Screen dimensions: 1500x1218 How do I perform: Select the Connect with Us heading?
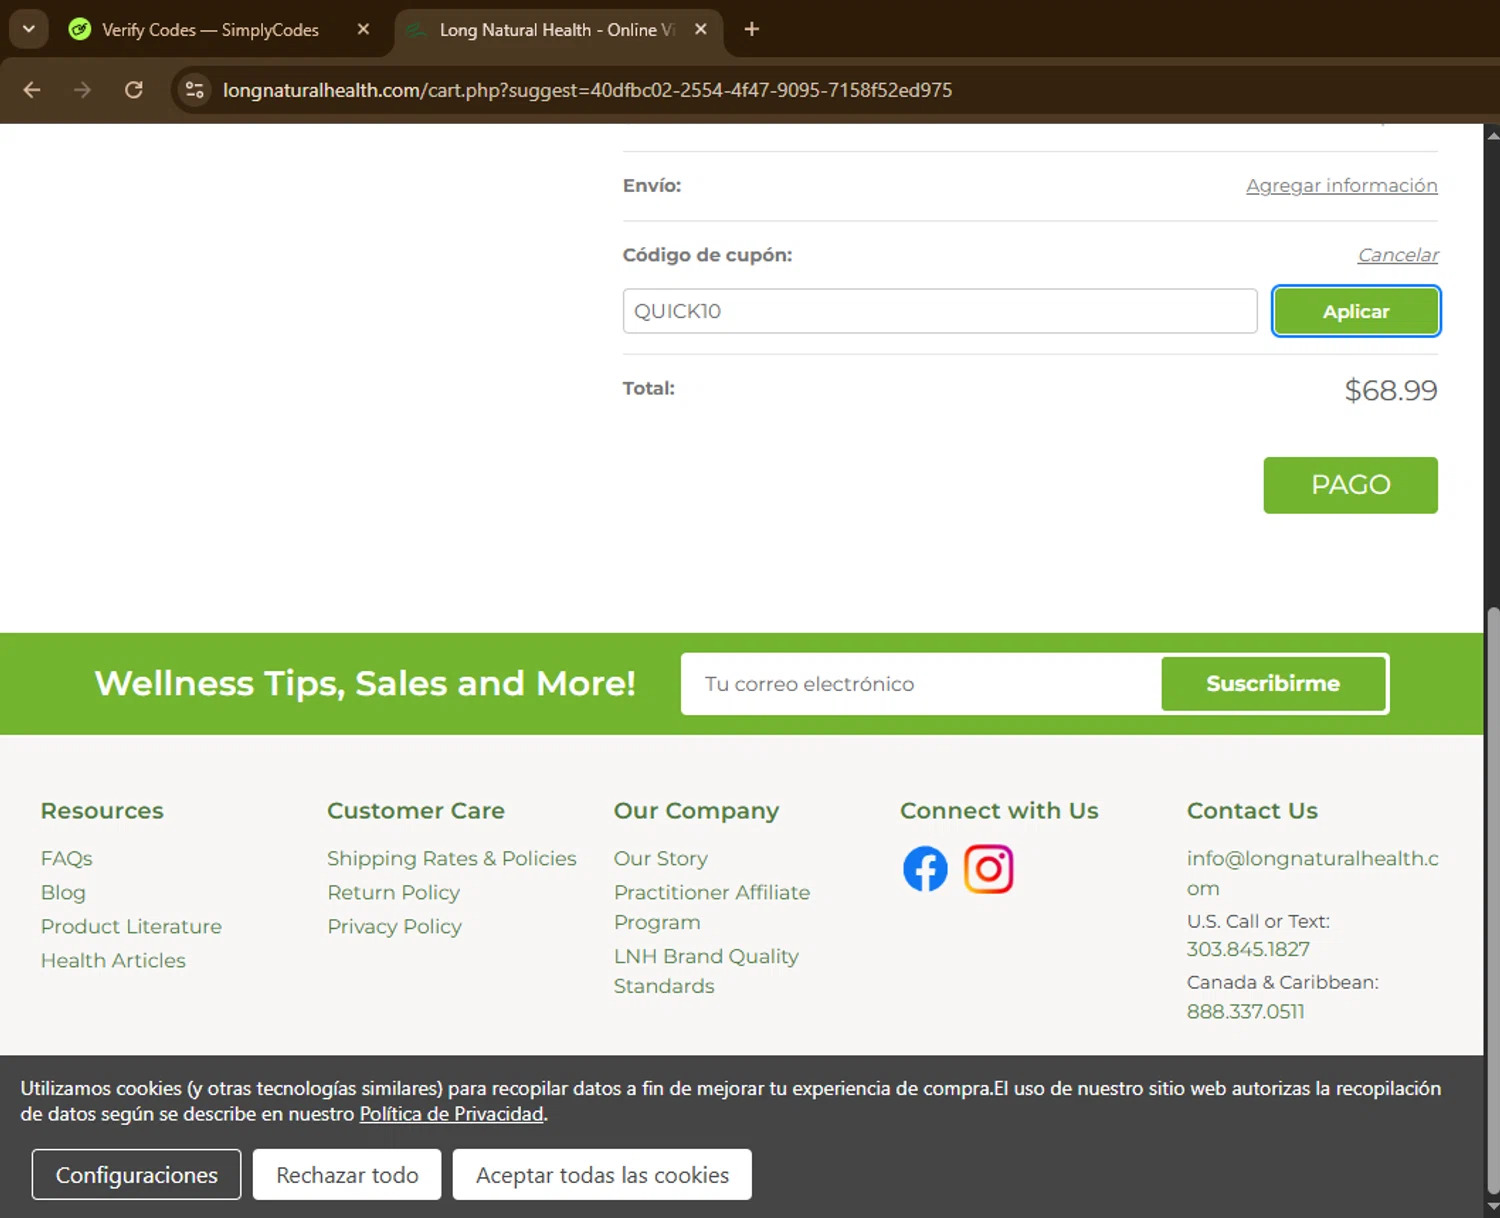[999, 810]
